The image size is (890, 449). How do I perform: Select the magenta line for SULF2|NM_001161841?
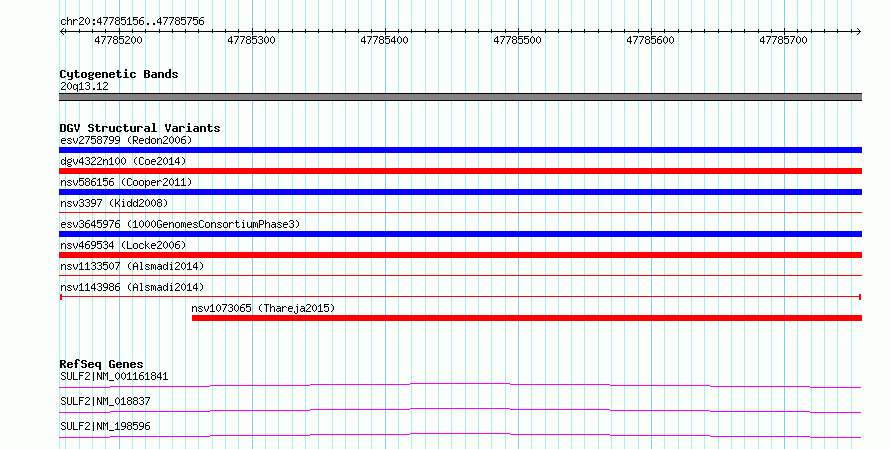click(460, 386)
